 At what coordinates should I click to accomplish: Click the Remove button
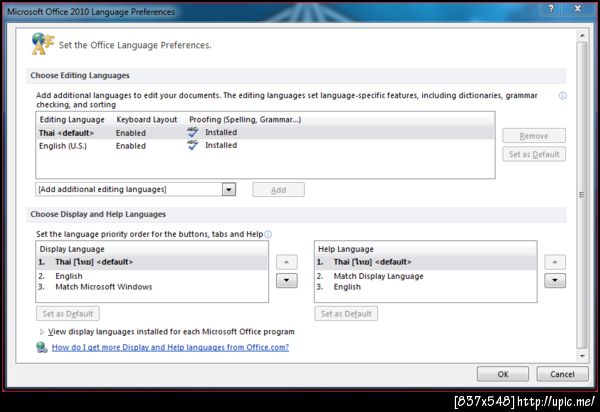(x=534, y=136)
